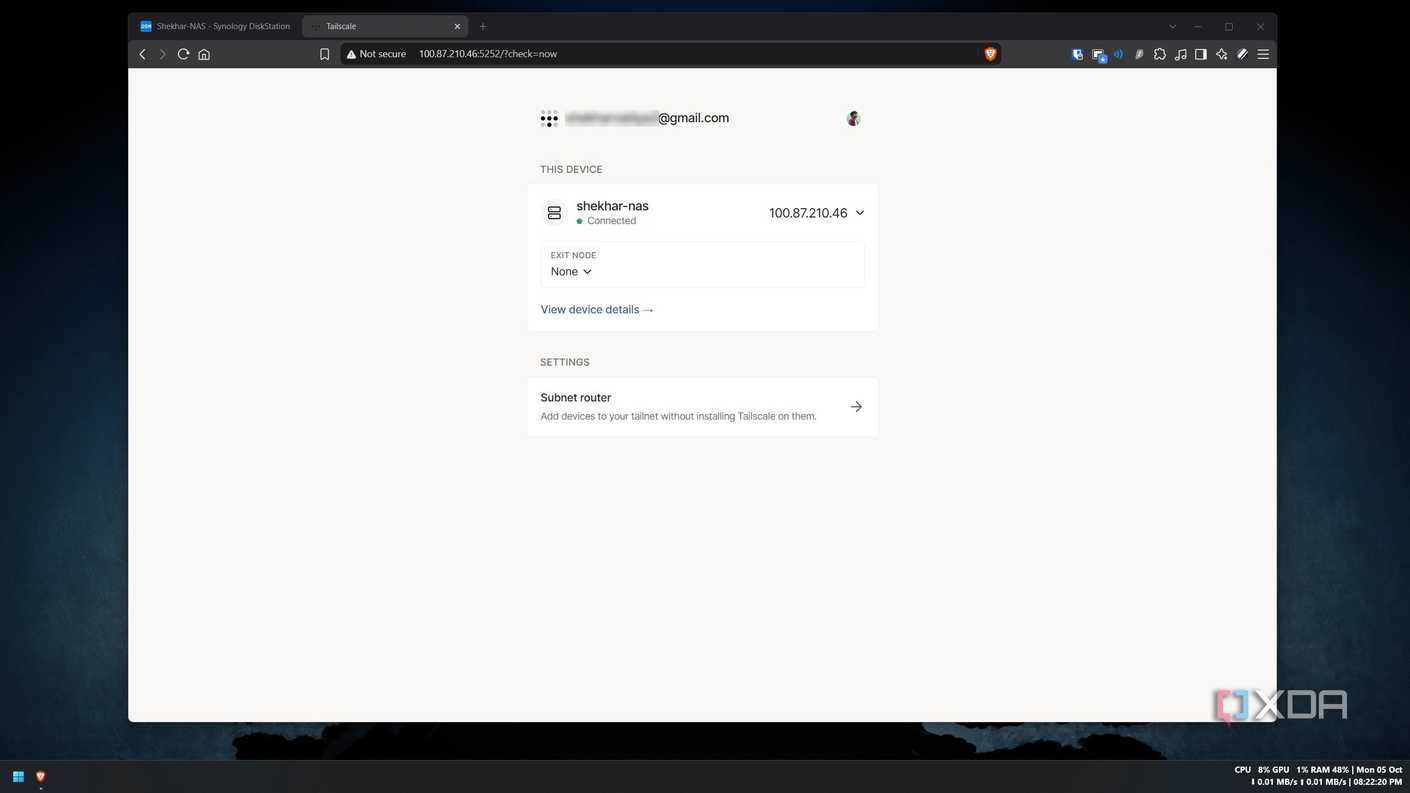Click the browser forward arrow
This screenshot has width=1410, height=793.
tap(162, 54)
